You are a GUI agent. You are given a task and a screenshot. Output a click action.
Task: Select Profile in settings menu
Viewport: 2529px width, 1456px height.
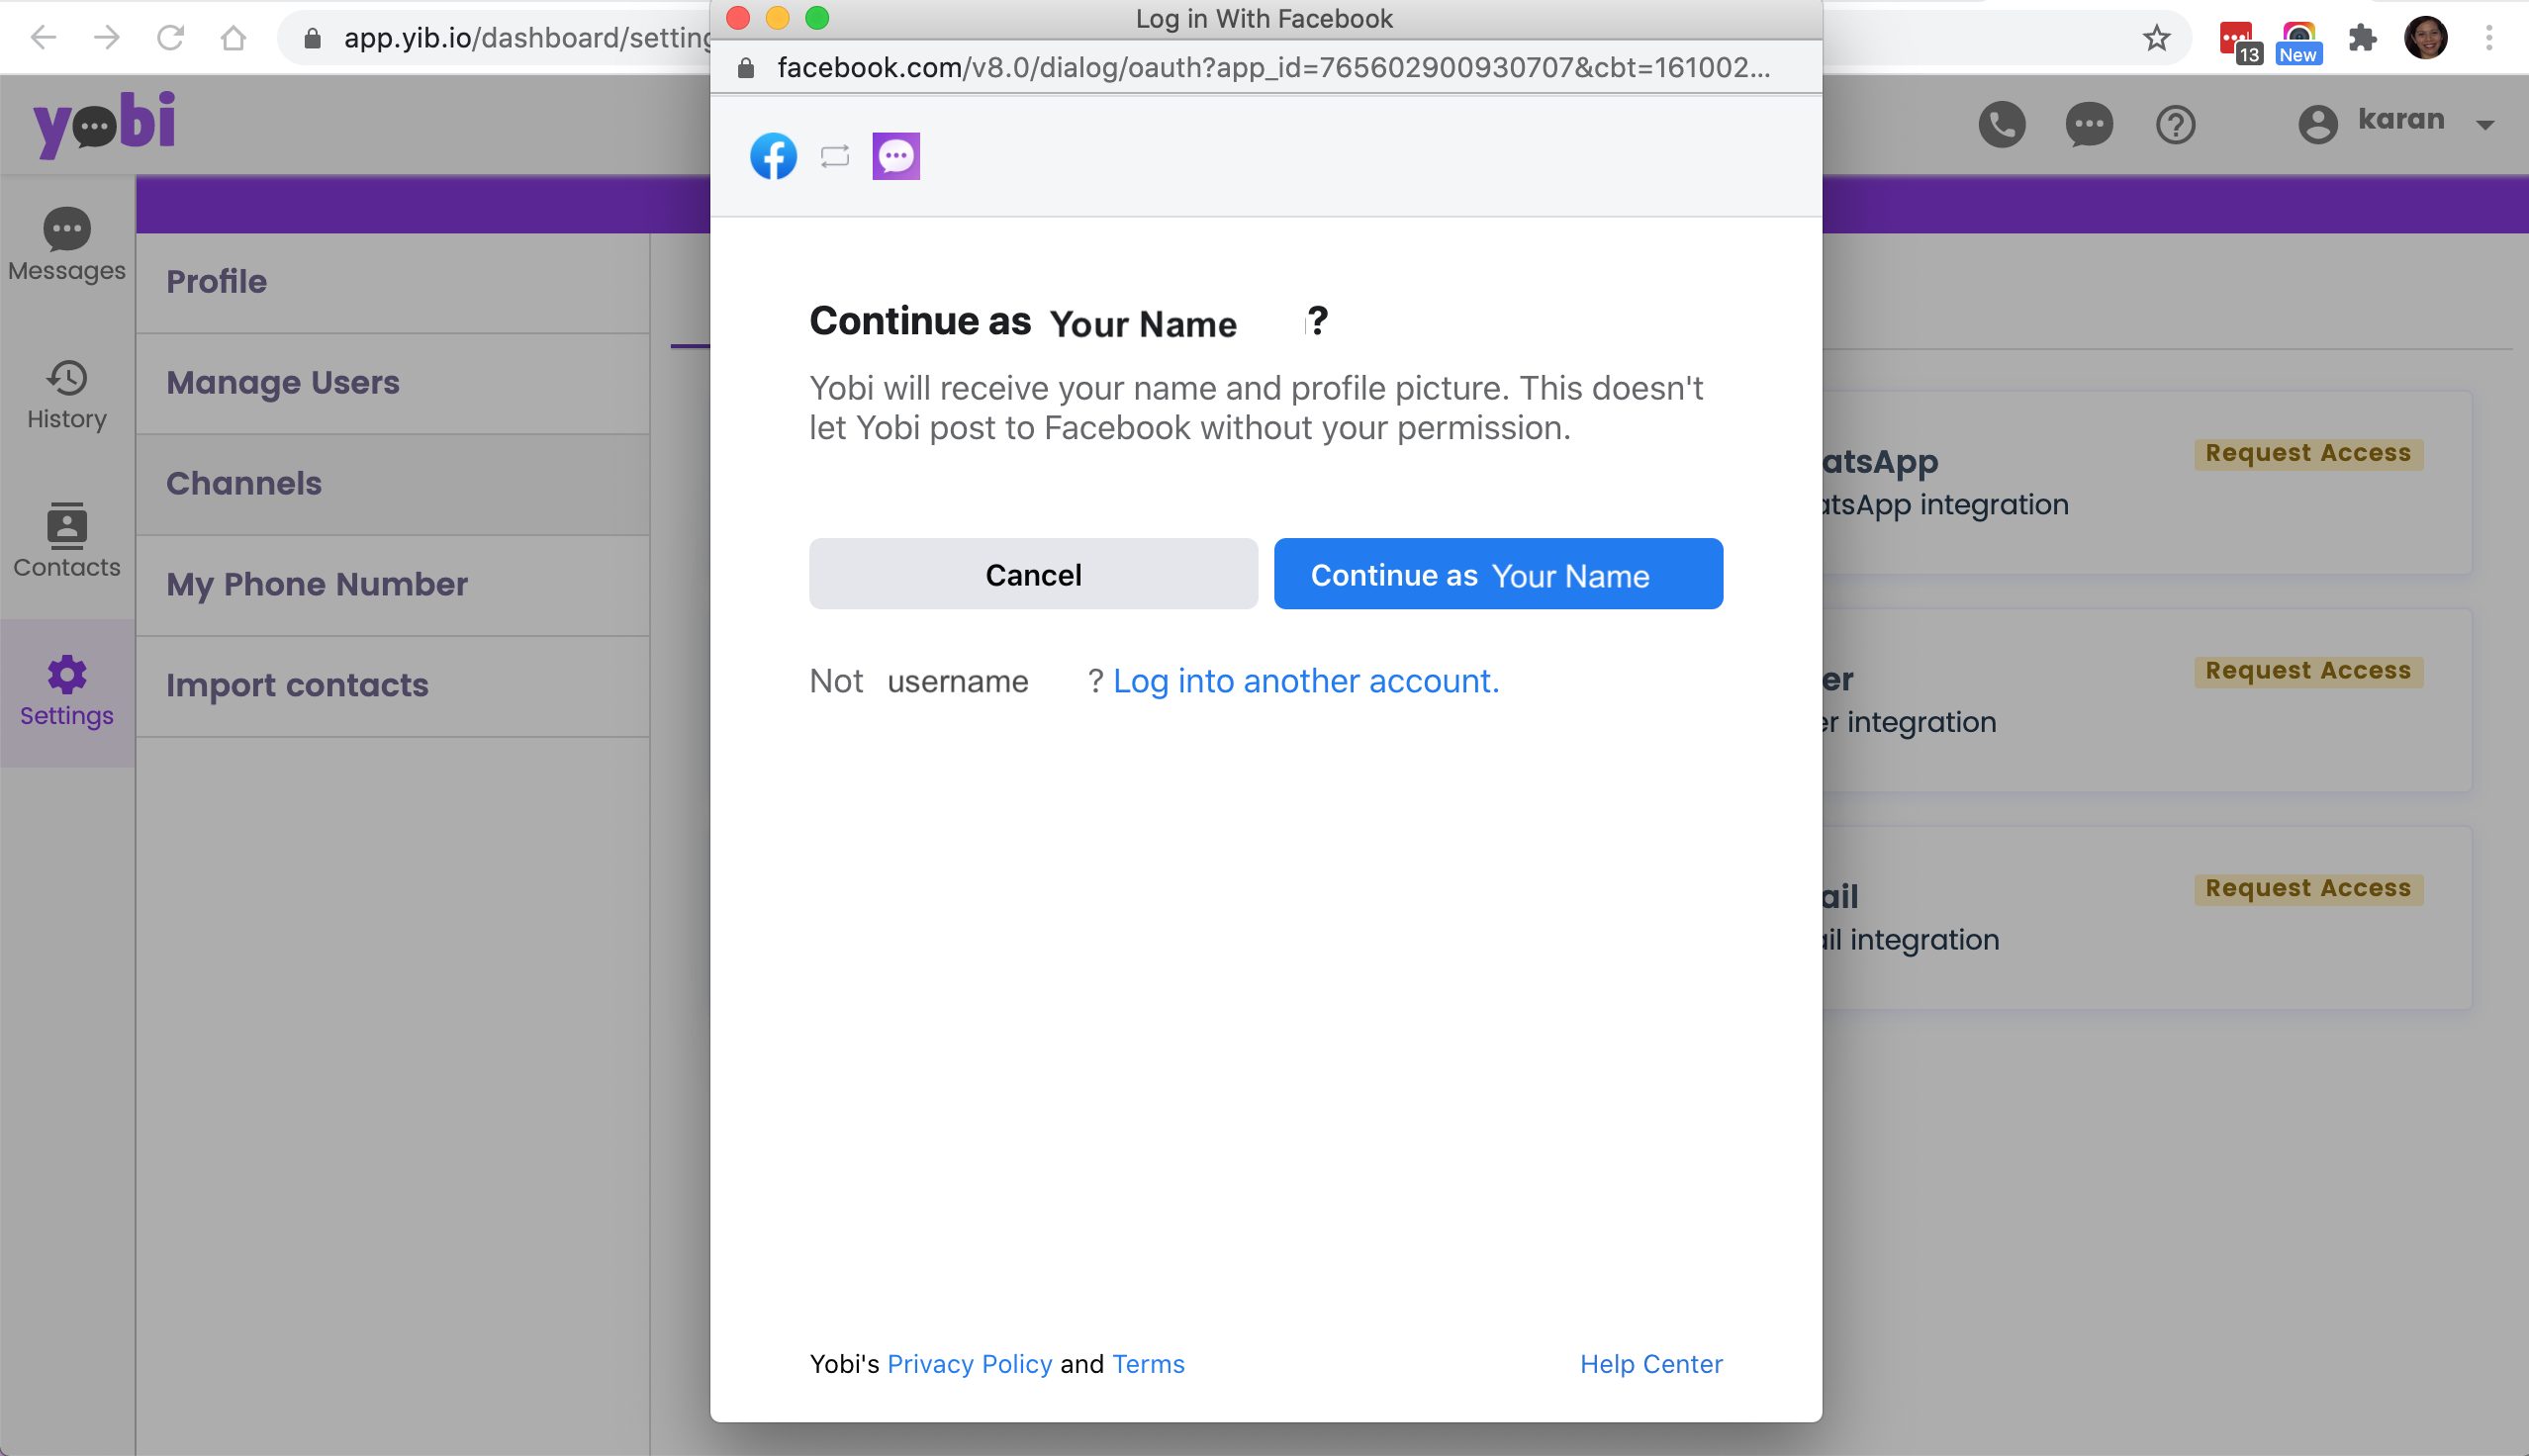(393, 282)
